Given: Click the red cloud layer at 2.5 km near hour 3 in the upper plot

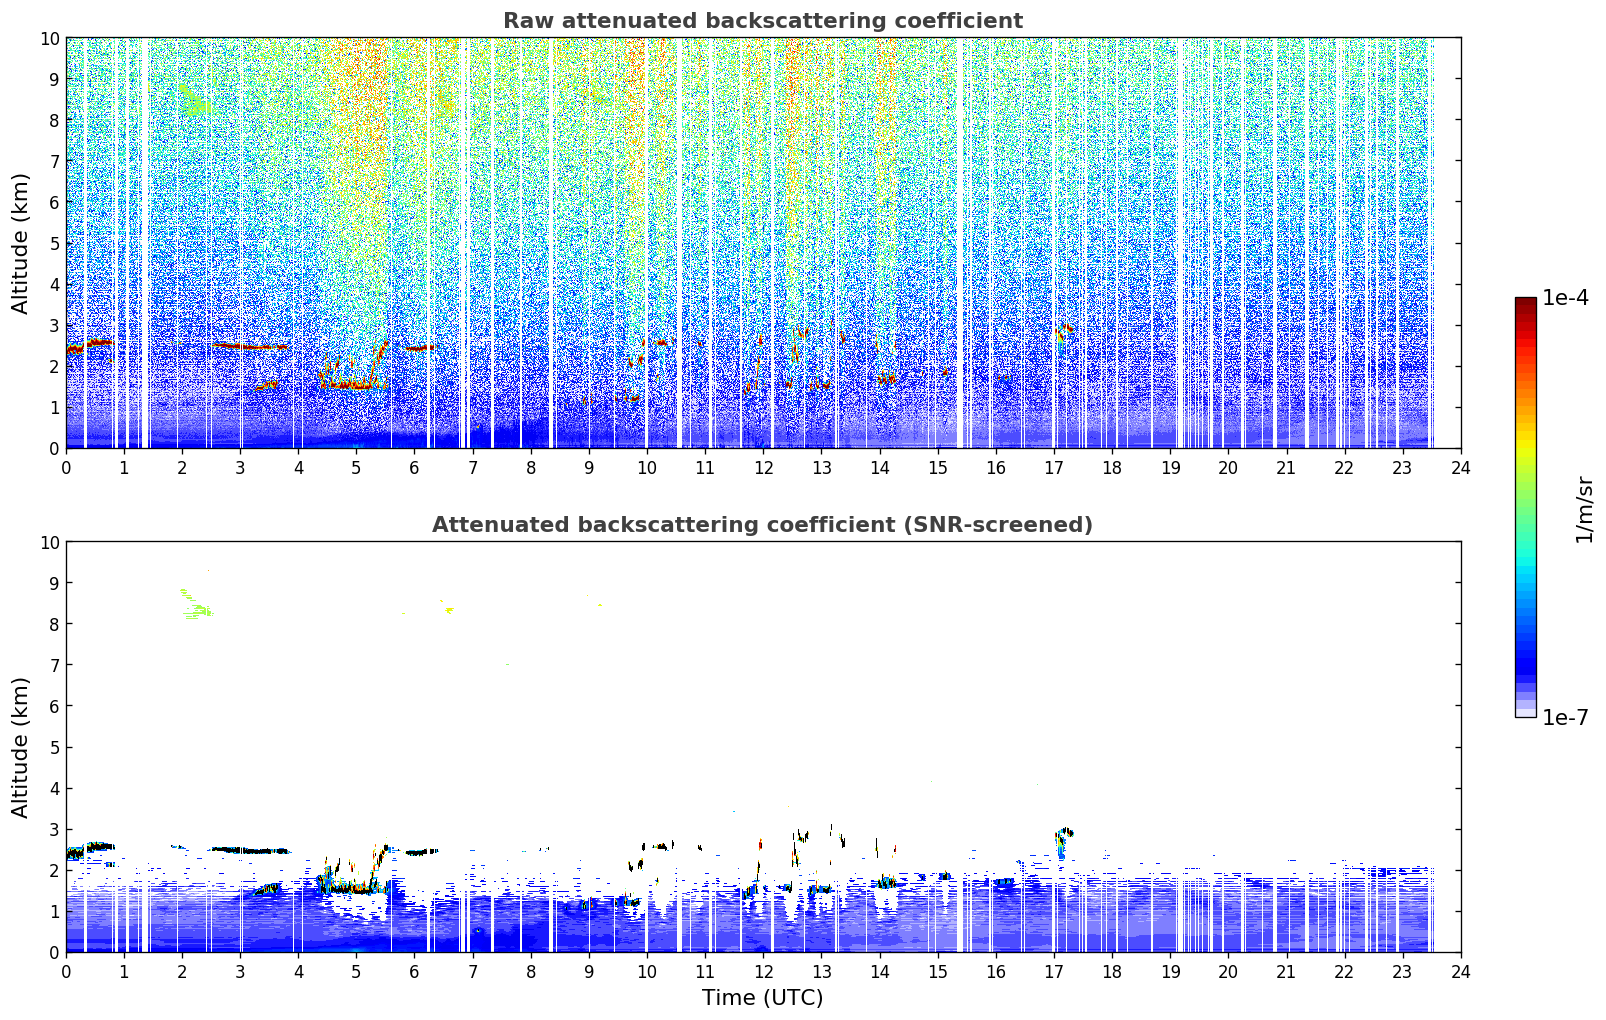Looking at the screenshot, I should 250,347.
